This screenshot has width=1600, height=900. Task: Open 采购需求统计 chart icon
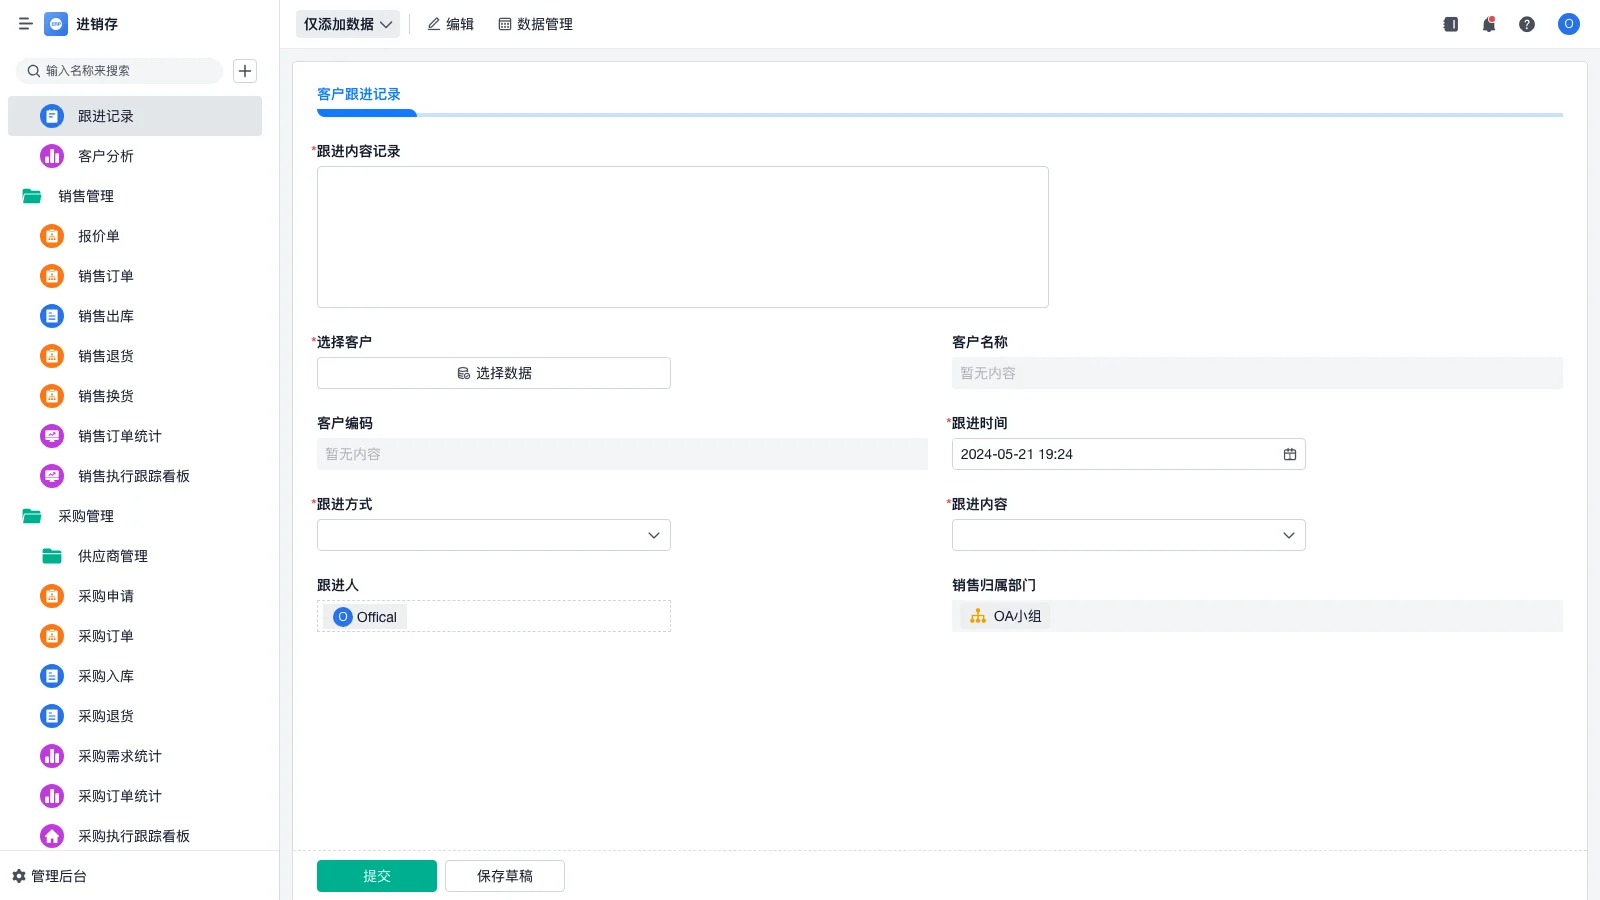(52, 756)
